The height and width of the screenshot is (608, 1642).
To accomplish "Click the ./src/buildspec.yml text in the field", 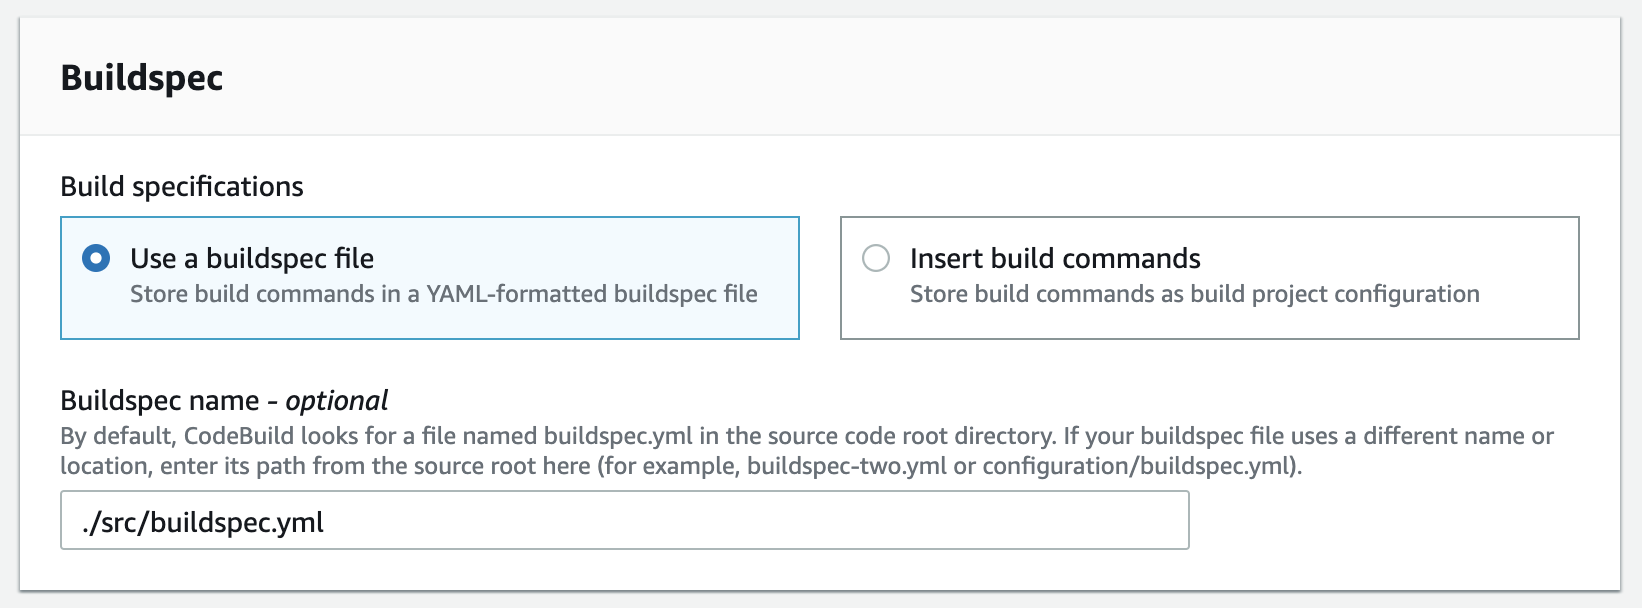I will tap(204, 522).
